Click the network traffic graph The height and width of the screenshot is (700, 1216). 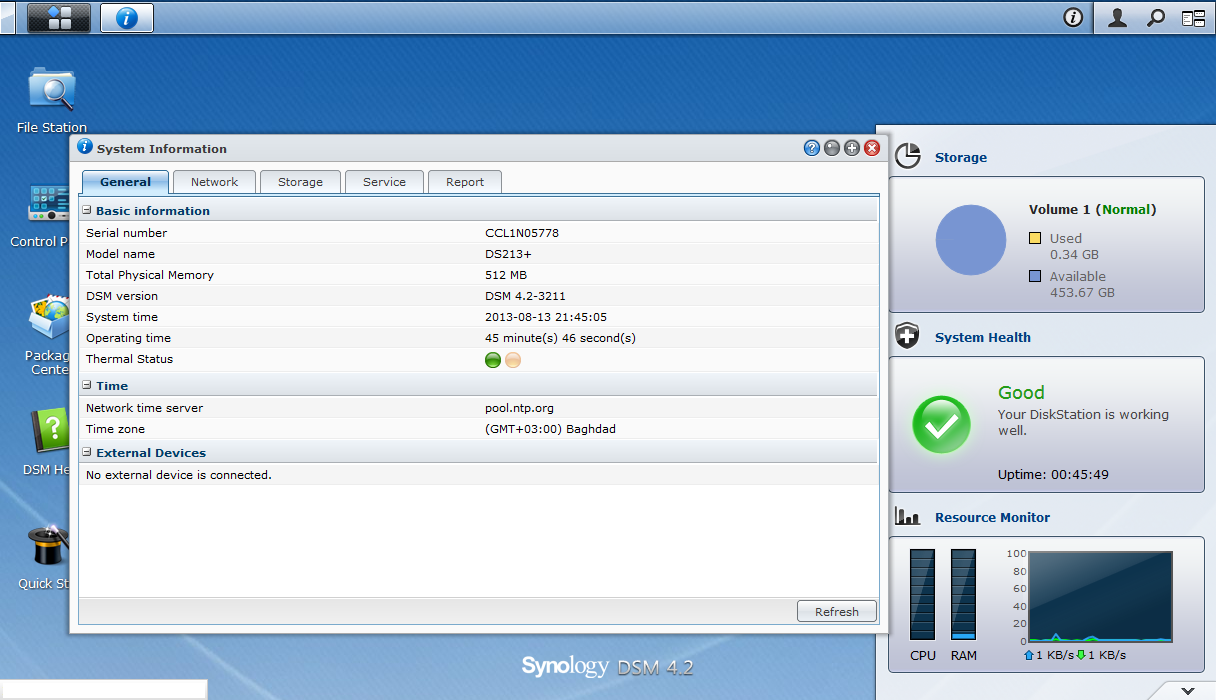pos(1100,597)
